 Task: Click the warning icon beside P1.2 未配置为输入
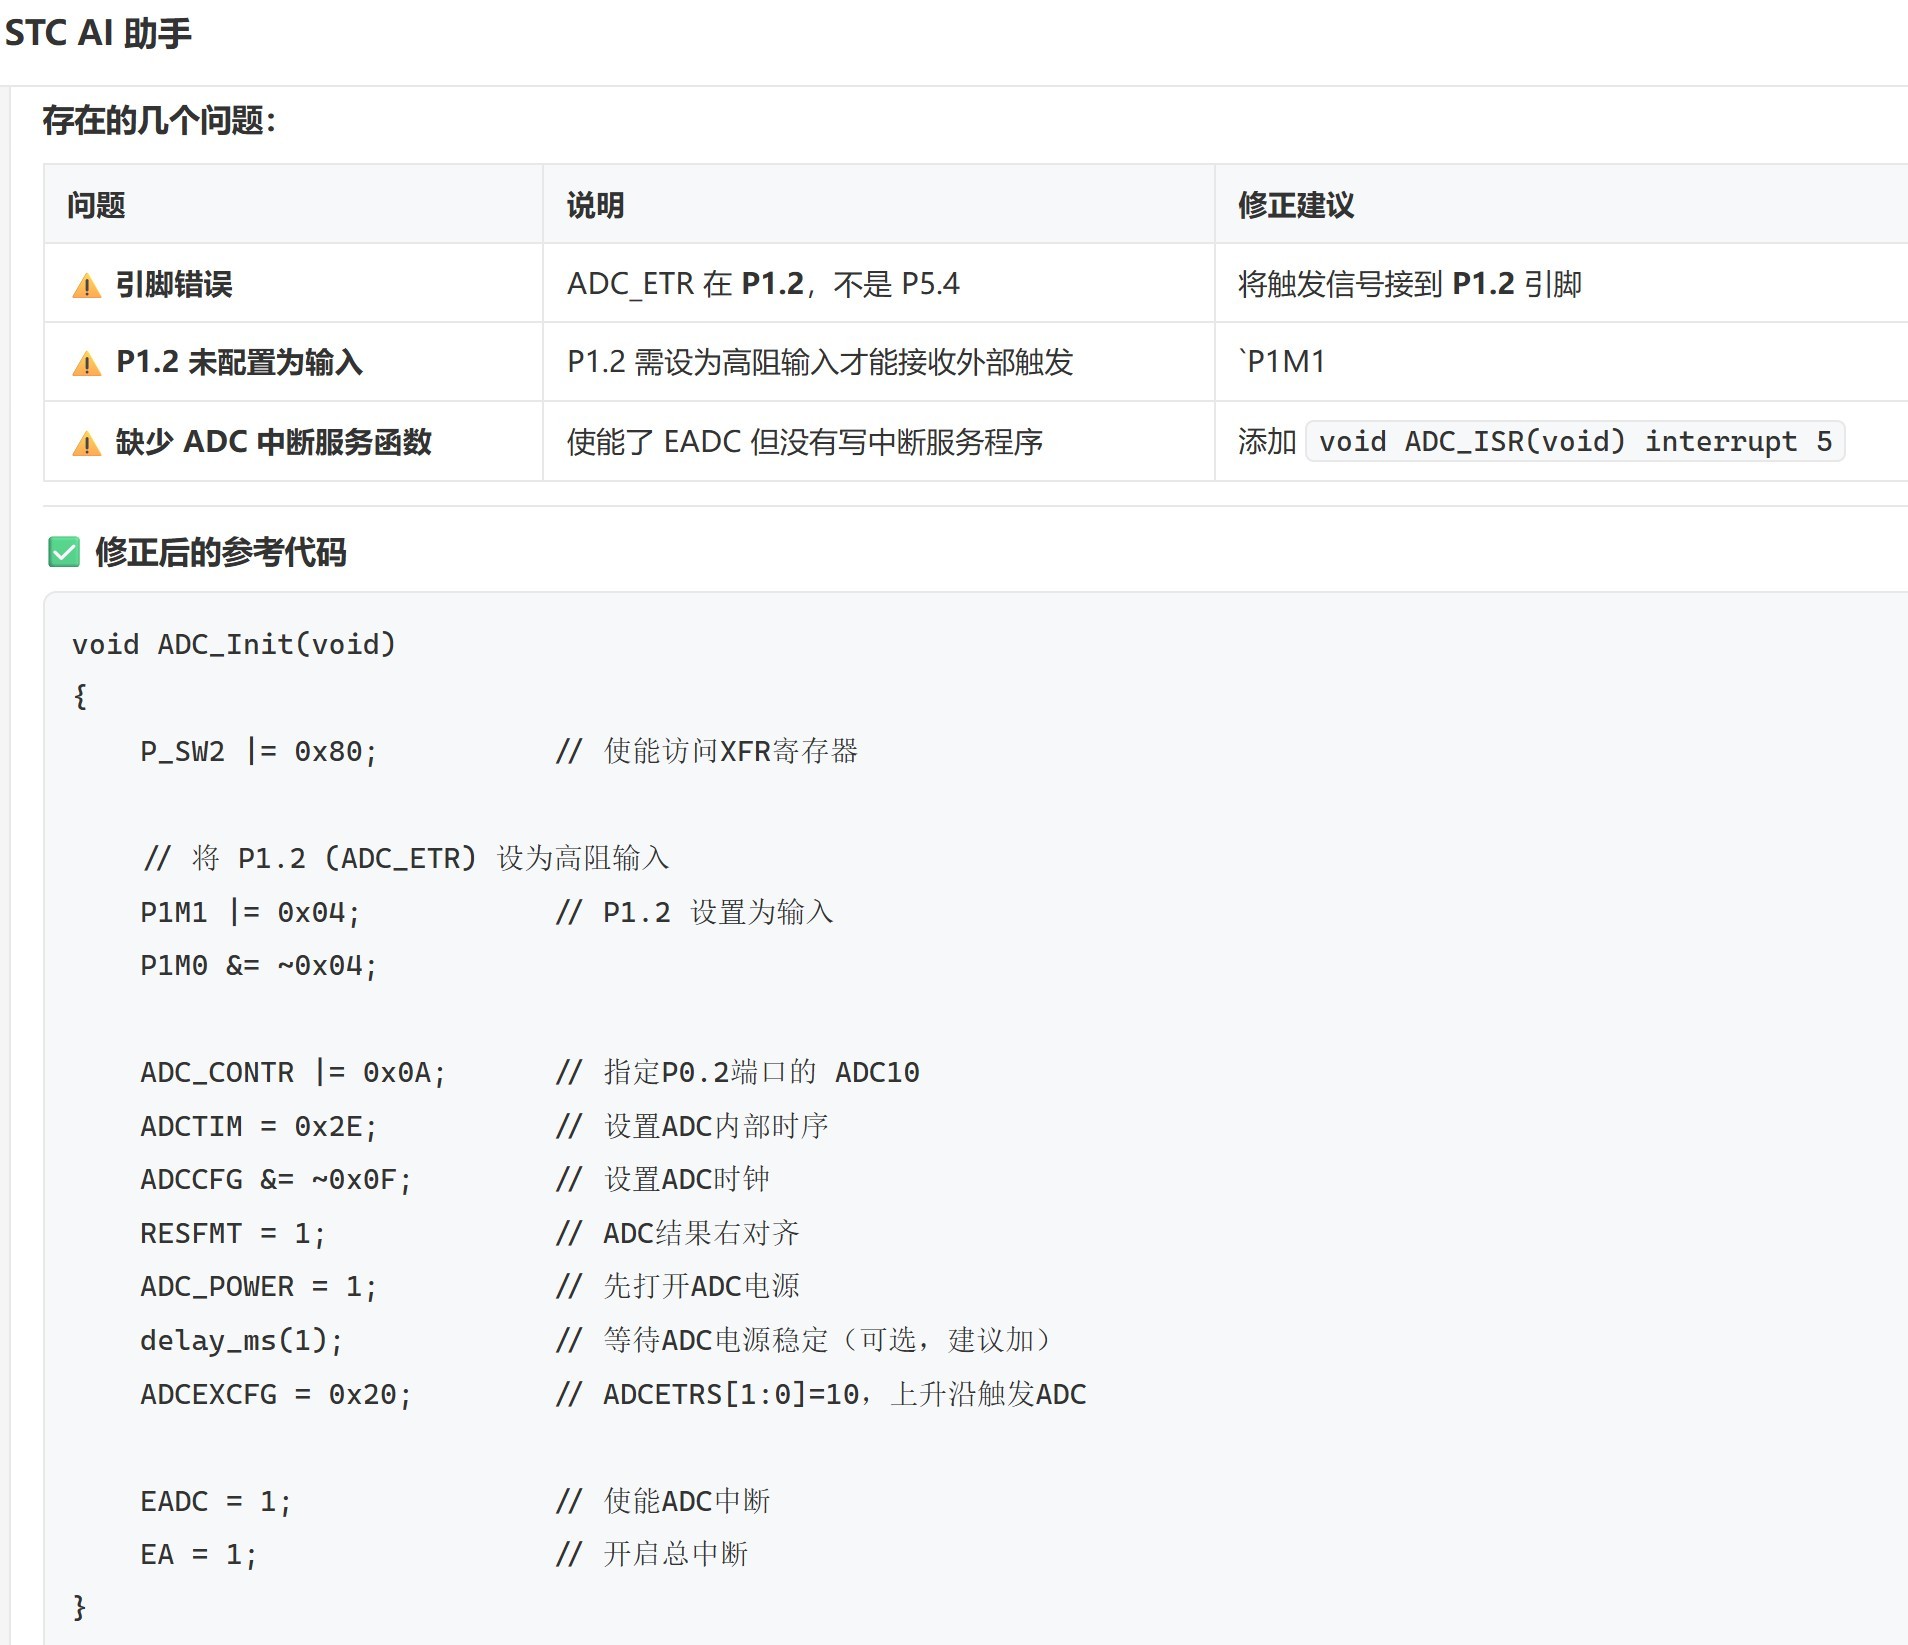coord(87,364)
